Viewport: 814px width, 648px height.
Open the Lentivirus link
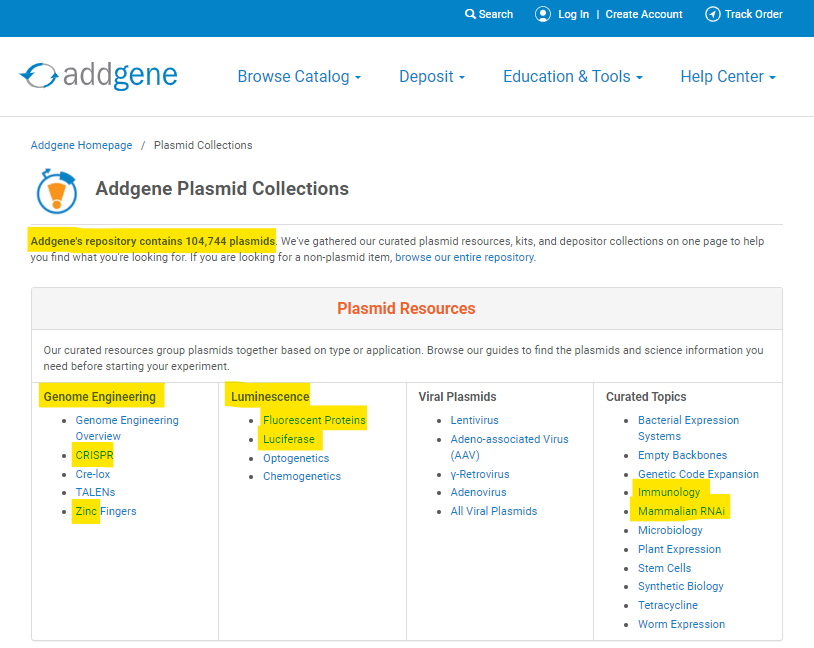[x=474, y=420]
